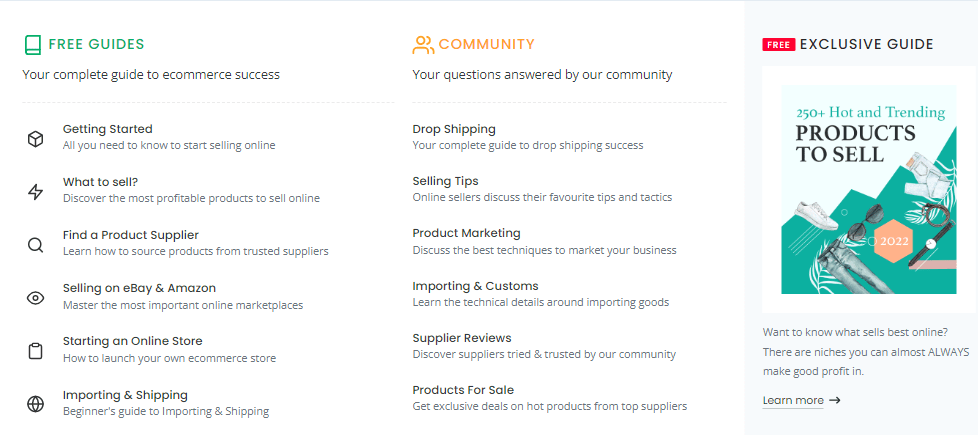Go to Selling Tips discussions
This screenshot has height=435, width=978.
click(445, 181)
